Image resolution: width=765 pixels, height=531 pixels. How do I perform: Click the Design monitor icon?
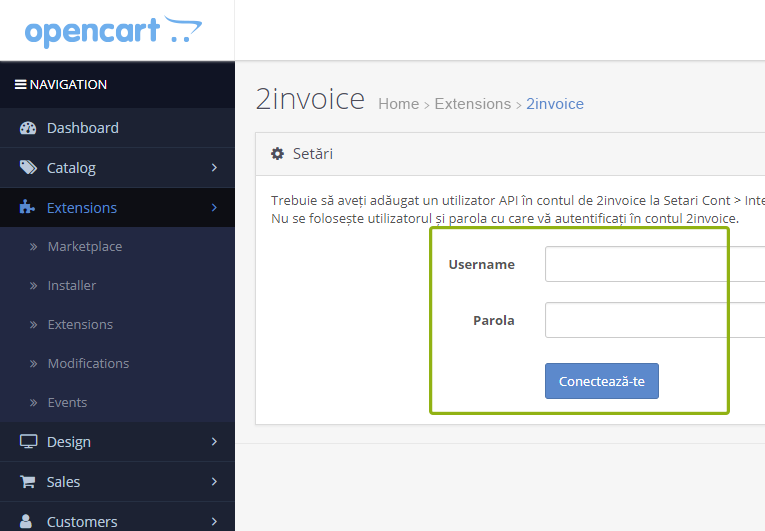[x=28, y=442]
